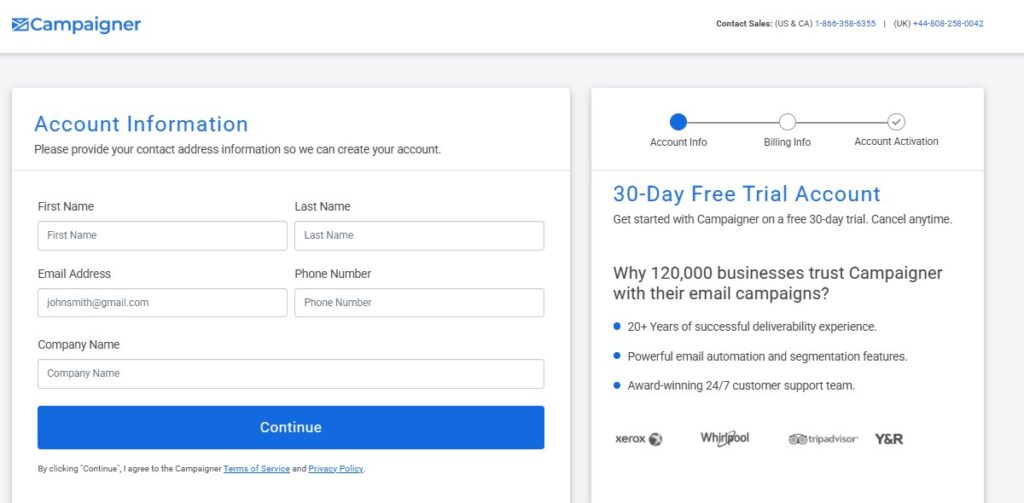Click 'Powerful email automation and segmentation' bullet
The height and width of the screenshot is (503, 1024).
767,357
